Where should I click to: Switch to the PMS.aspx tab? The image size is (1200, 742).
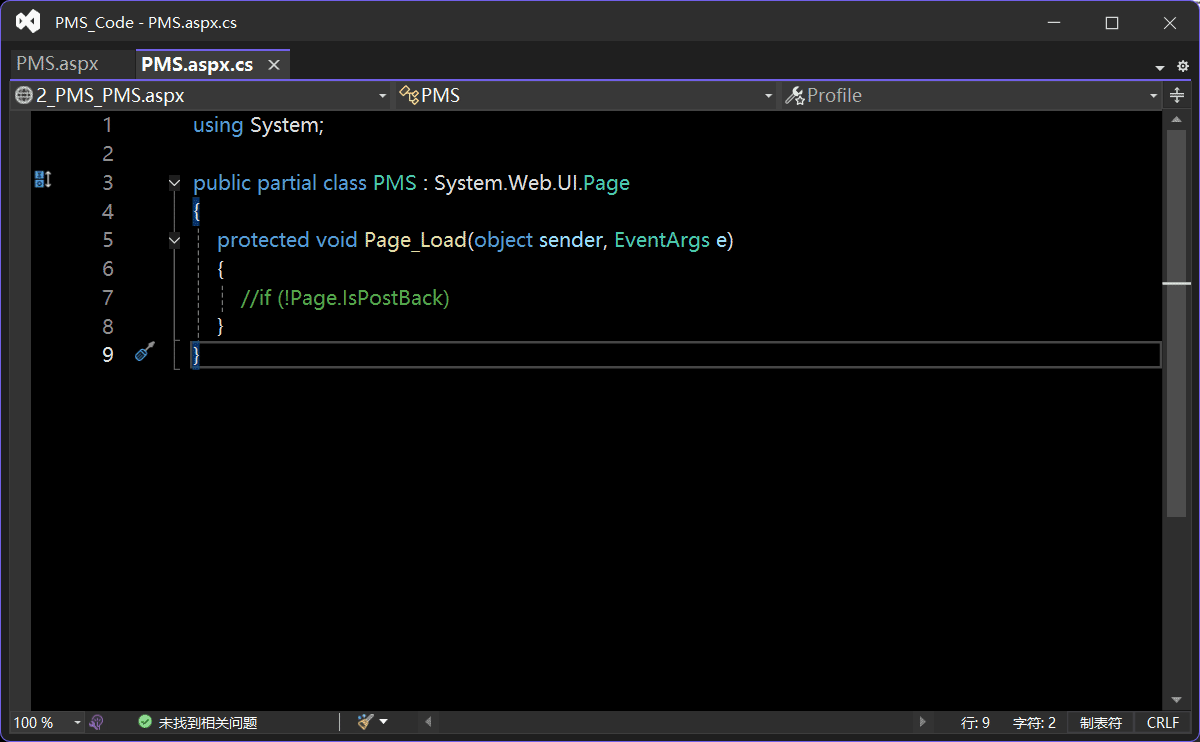pos(58,64)
